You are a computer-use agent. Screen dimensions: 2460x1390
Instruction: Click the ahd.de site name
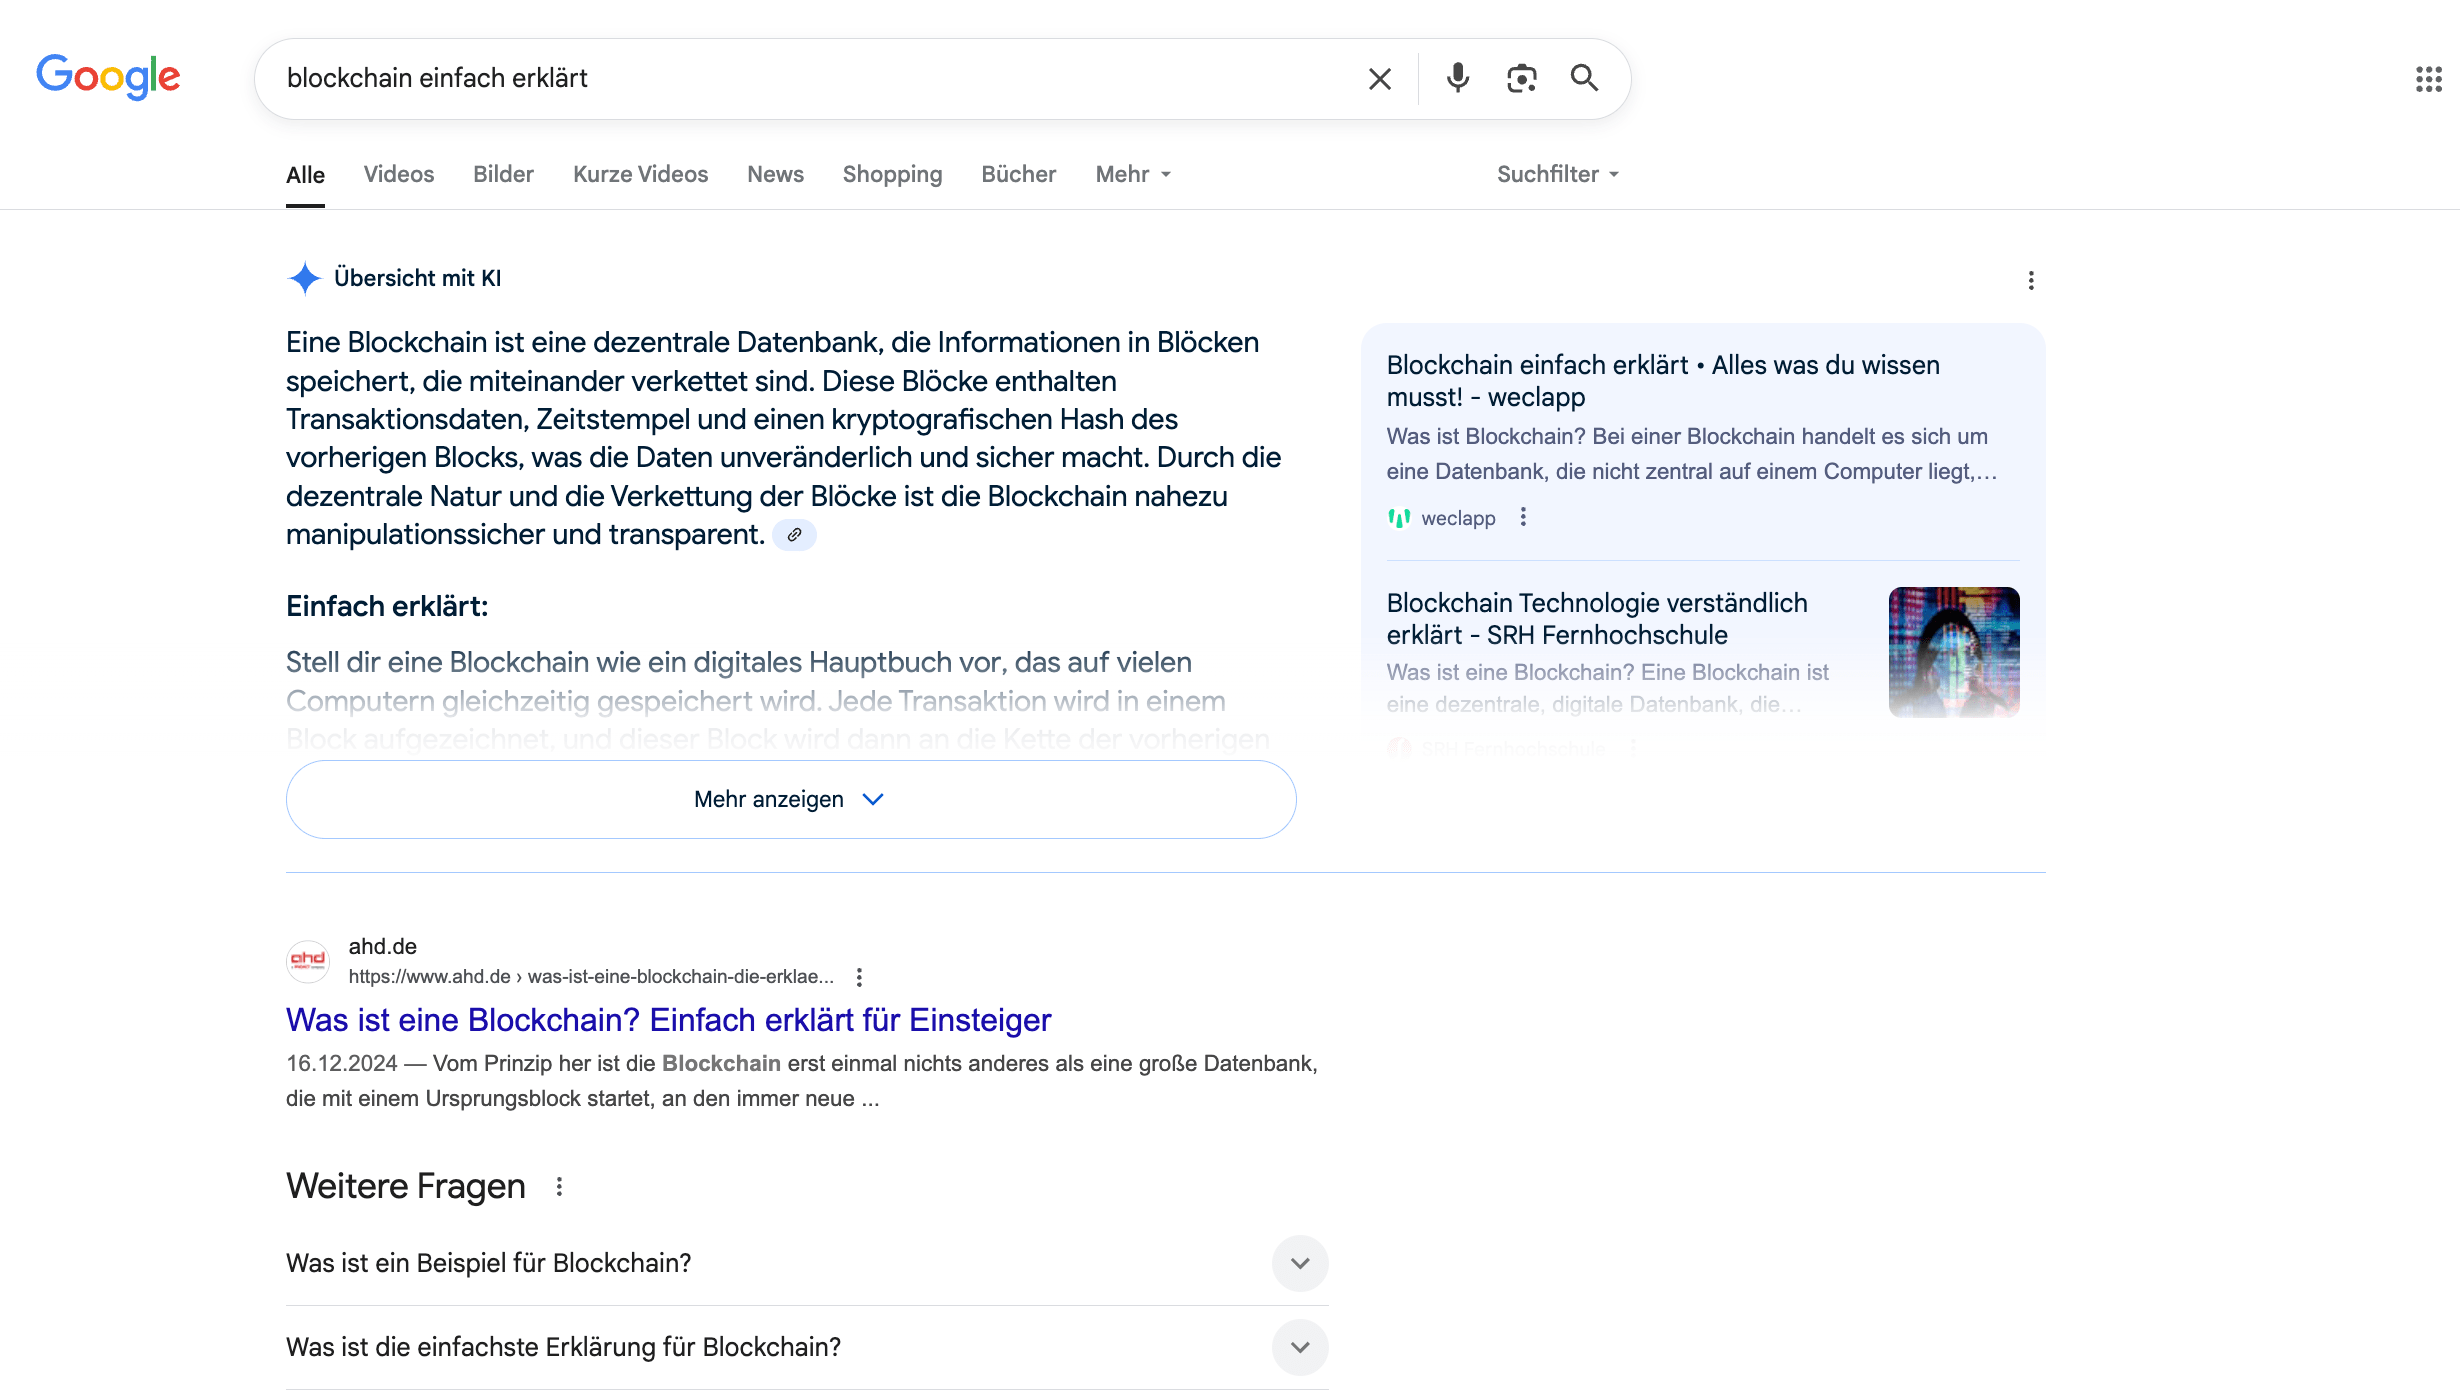click(382, 946)
